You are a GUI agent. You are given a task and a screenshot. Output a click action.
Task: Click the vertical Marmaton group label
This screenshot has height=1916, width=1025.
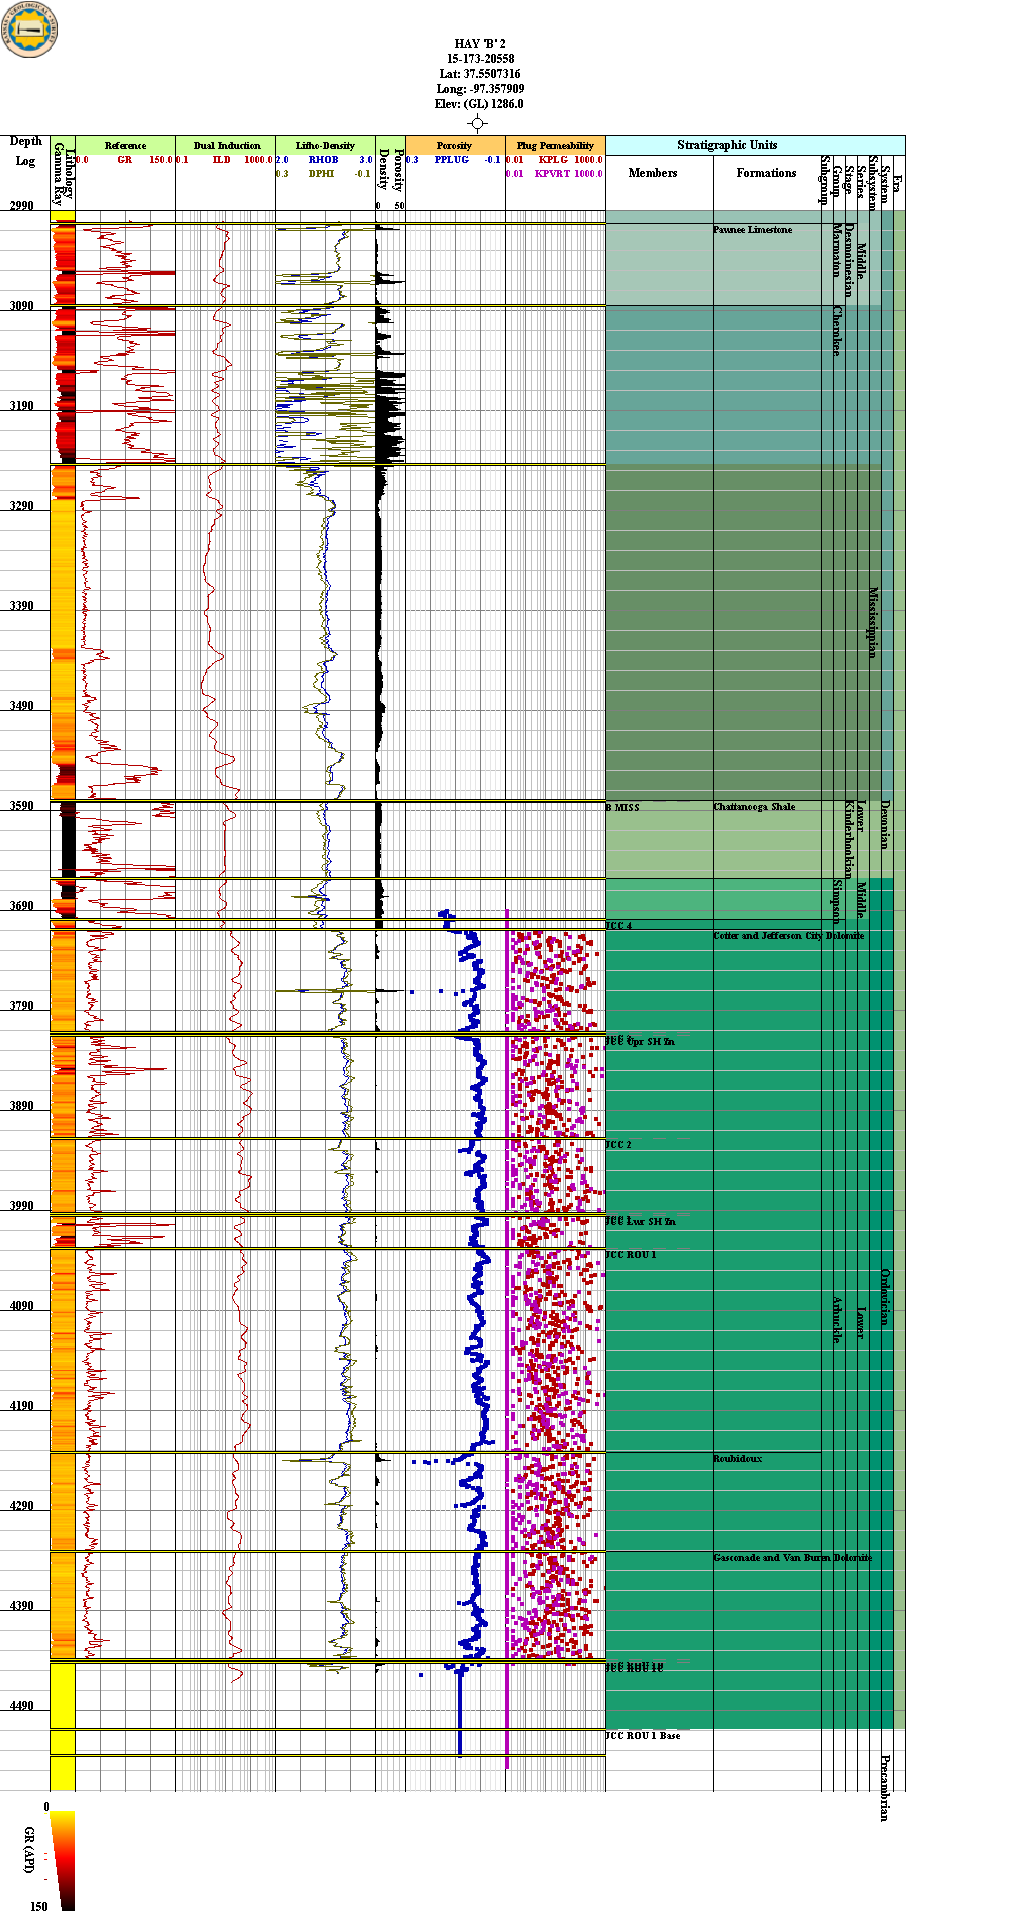click(x=837, y=251)
